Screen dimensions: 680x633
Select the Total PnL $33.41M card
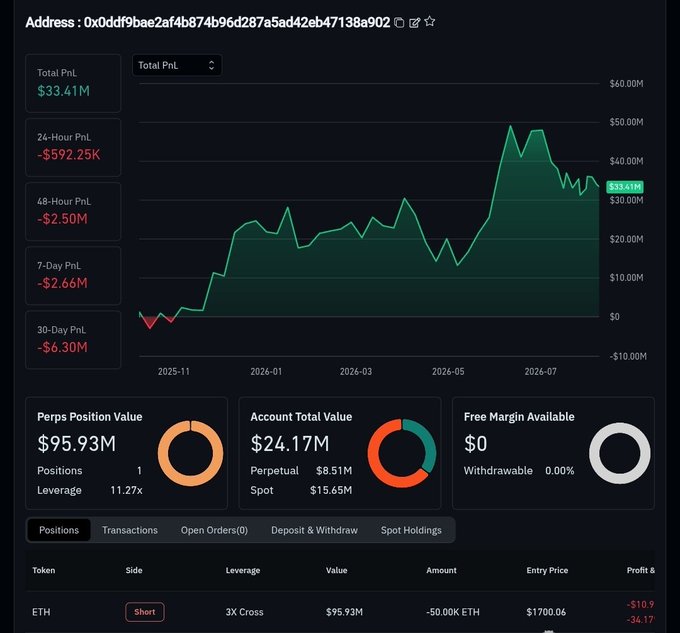tap(73, 83)
